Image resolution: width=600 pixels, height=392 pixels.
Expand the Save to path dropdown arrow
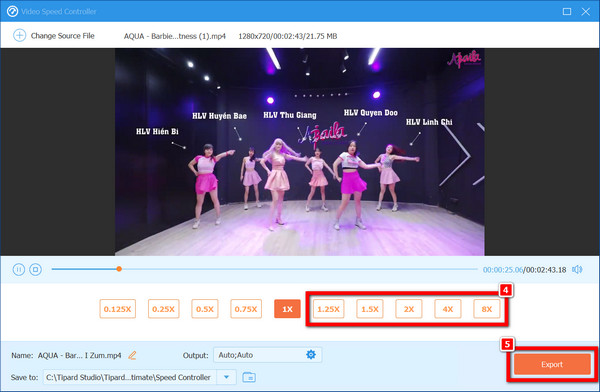tap(227, 377)
